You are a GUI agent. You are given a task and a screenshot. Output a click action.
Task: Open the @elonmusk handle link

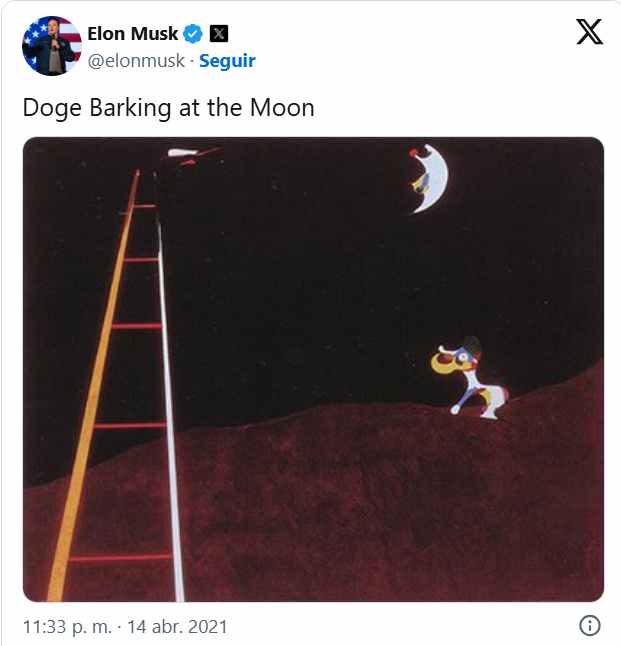(138, 60)
